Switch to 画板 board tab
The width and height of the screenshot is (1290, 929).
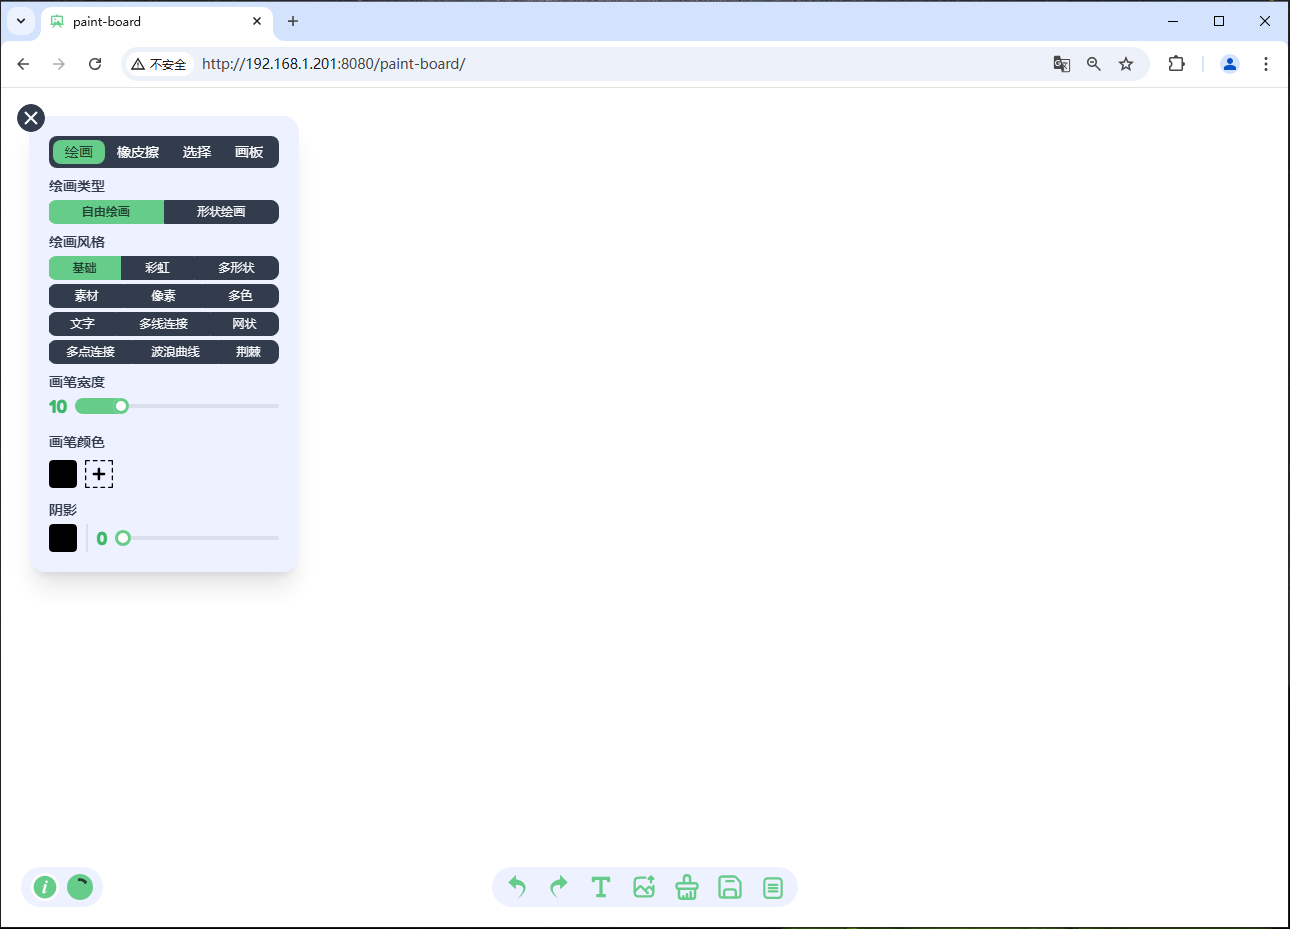point(249,152)
